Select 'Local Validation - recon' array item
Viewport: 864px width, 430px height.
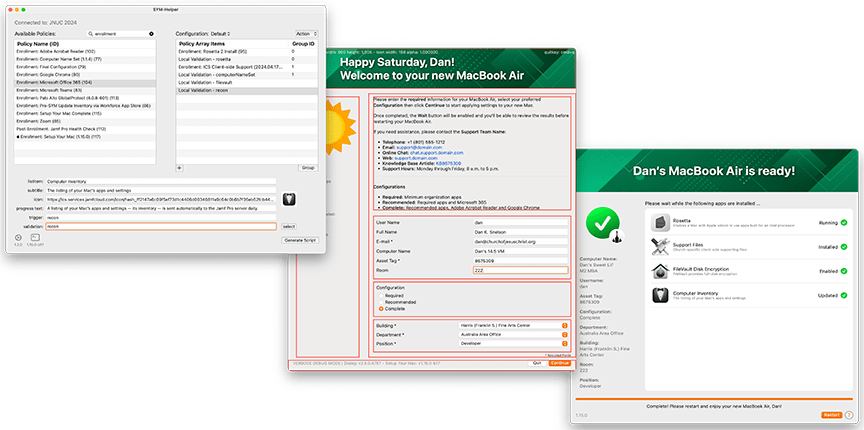pos(247,90)
